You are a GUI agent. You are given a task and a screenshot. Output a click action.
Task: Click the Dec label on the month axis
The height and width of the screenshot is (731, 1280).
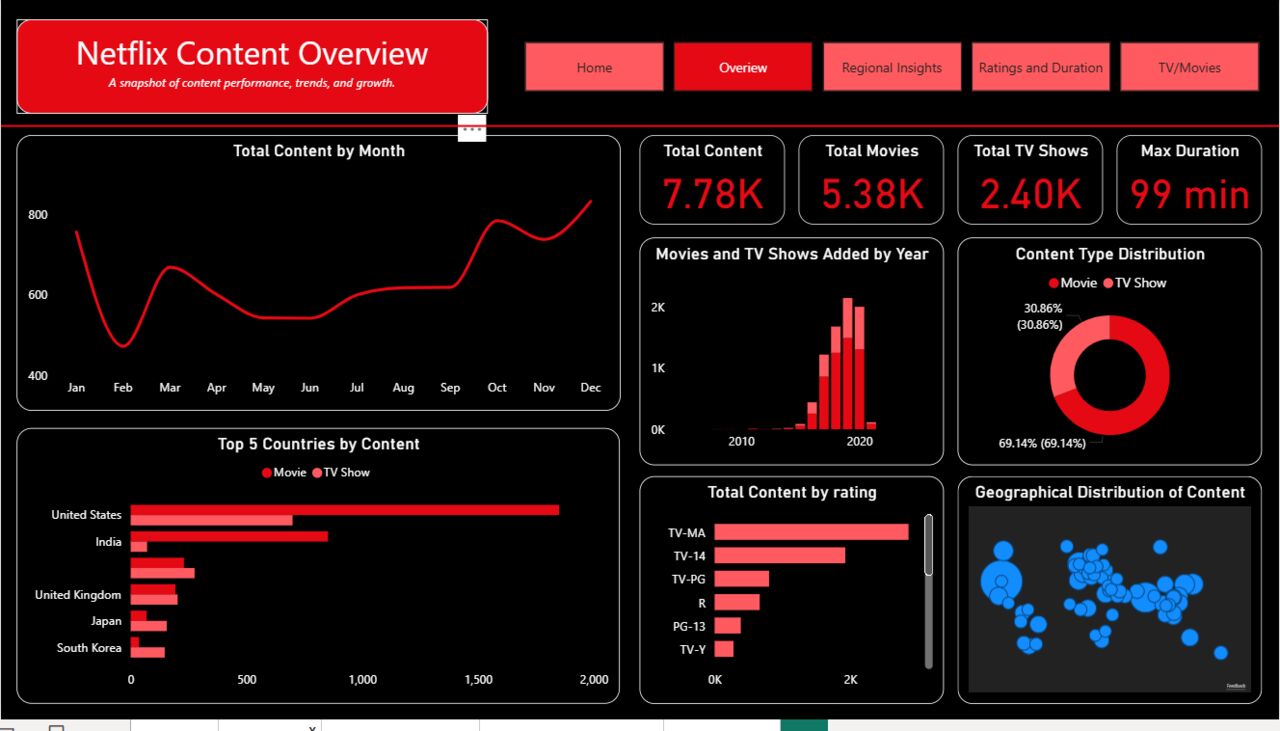591,387
